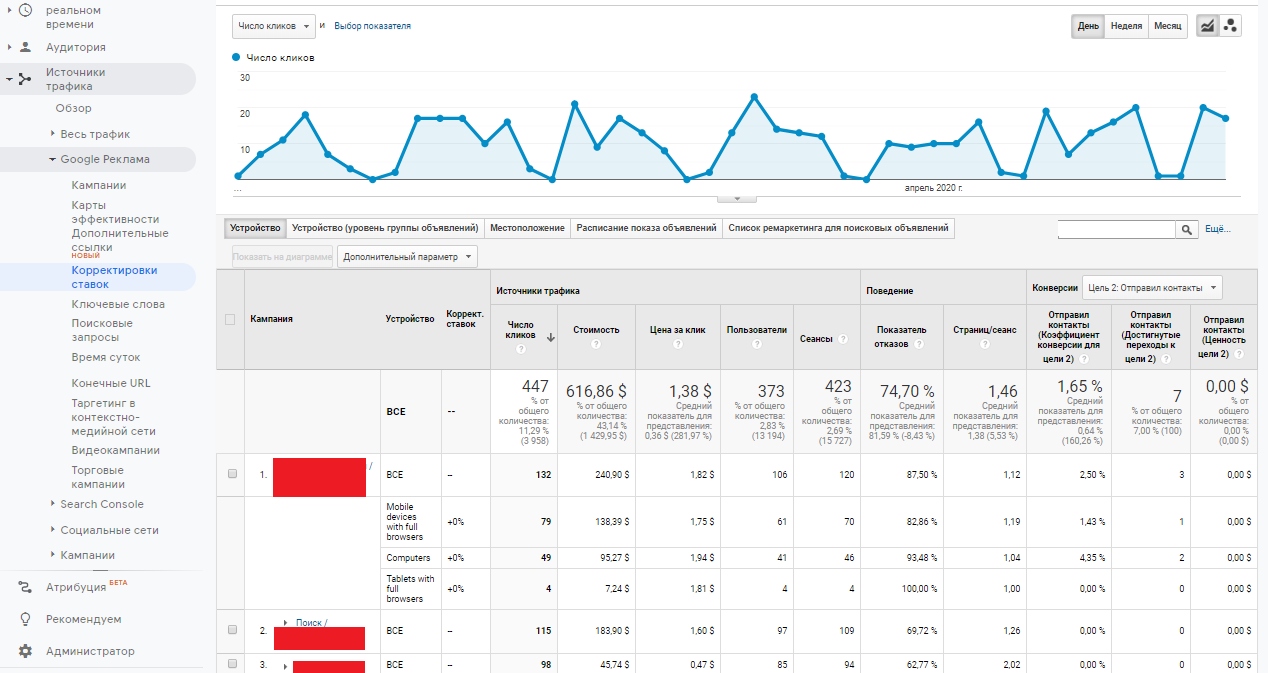Open help icon for Страниц/сеанс
1268x673 pixels.
(985, 344)
